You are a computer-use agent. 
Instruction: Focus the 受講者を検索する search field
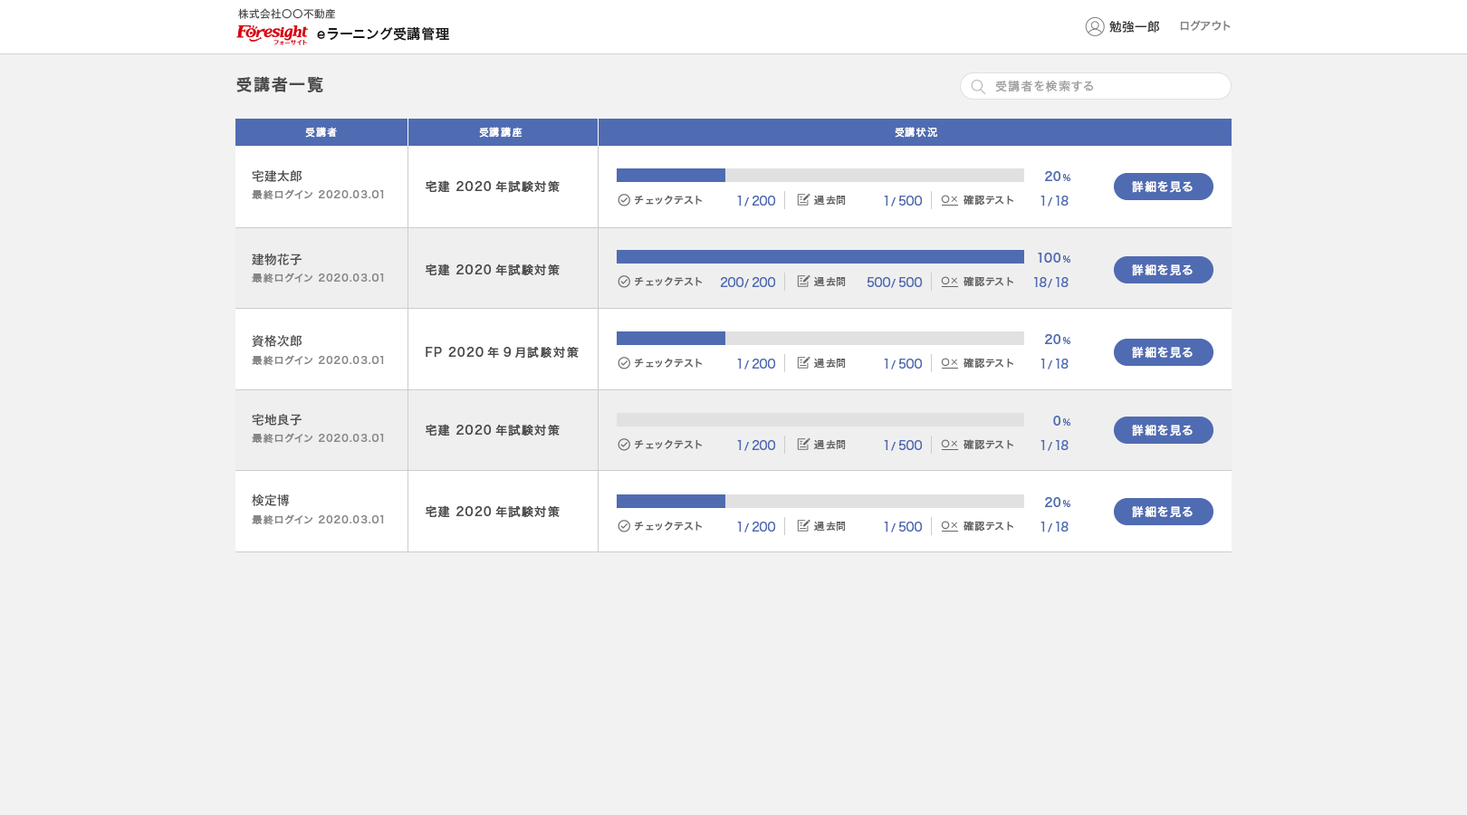(1095, 86)
